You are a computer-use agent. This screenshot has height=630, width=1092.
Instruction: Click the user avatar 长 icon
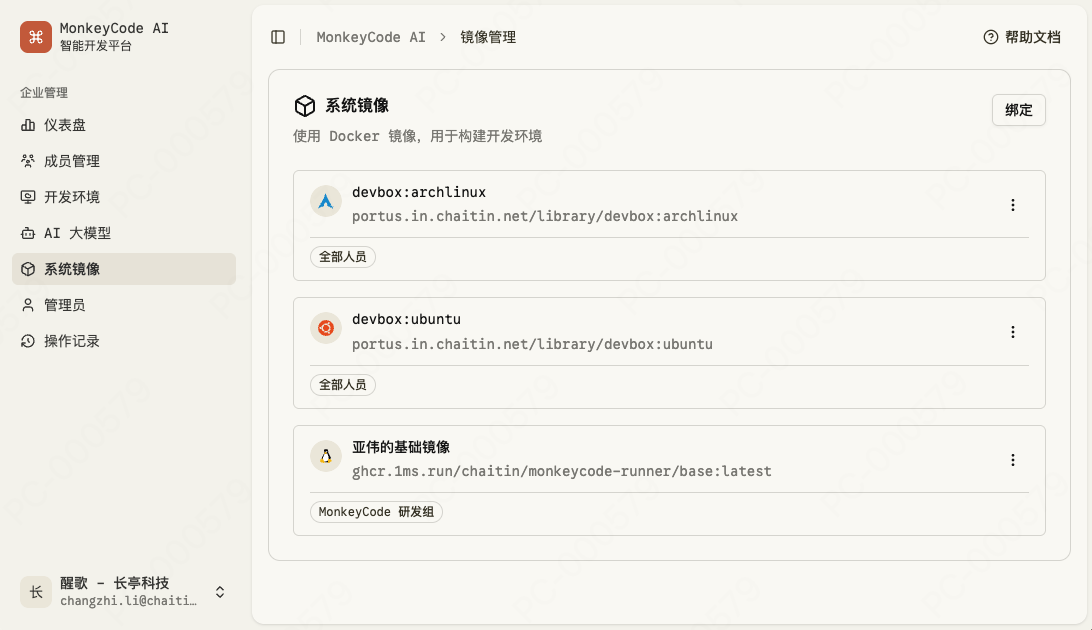[x=36, y=591]
